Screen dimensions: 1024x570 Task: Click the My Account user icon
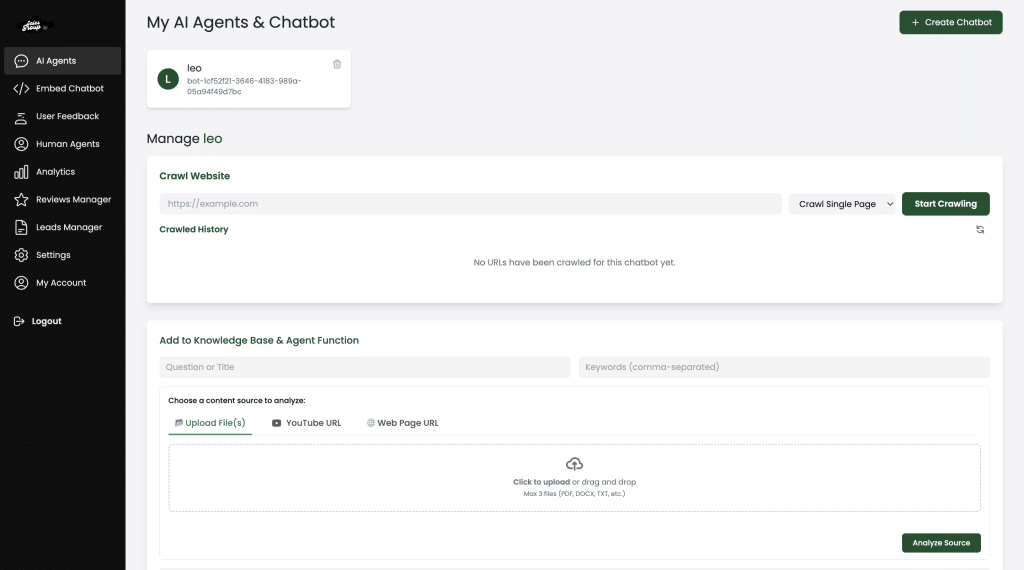click(21, 283)
